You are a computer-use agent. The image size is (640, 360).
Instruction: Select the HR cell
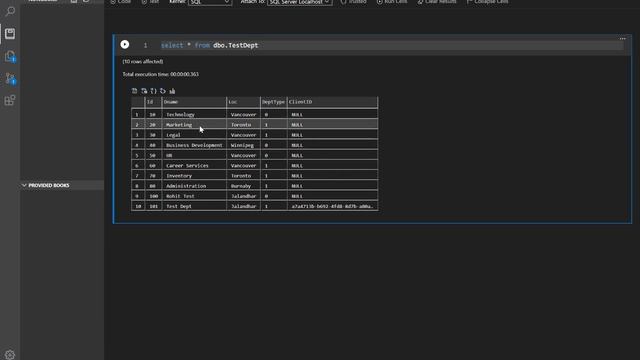click(x=194, y=155)
